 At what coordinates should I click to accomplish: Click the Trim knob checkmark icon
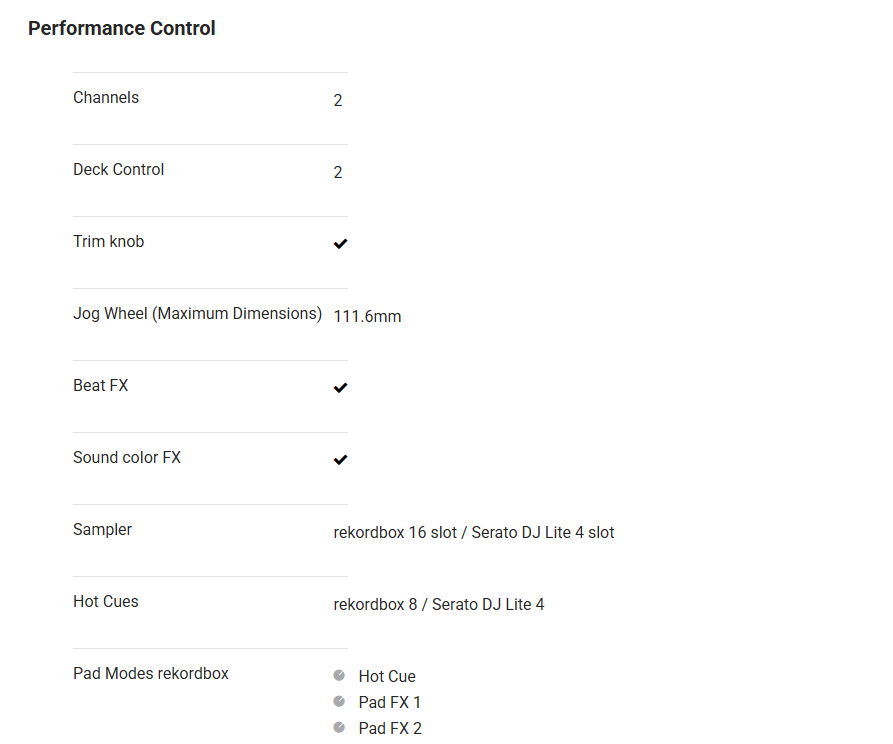pyautogui.click(x=340, y=244)
